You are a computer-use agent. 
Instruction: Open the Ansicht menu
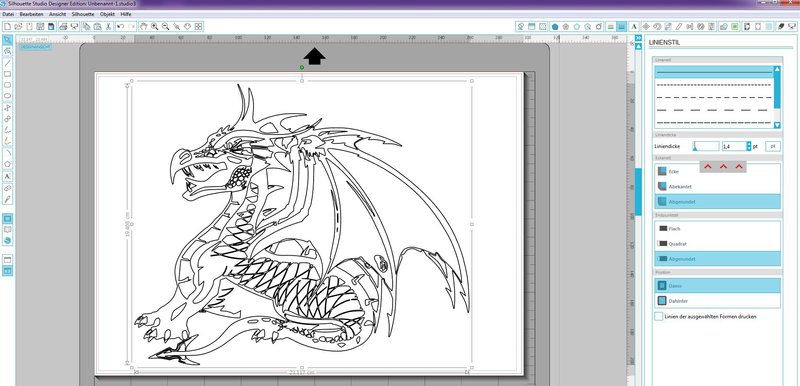coord(58,14)
